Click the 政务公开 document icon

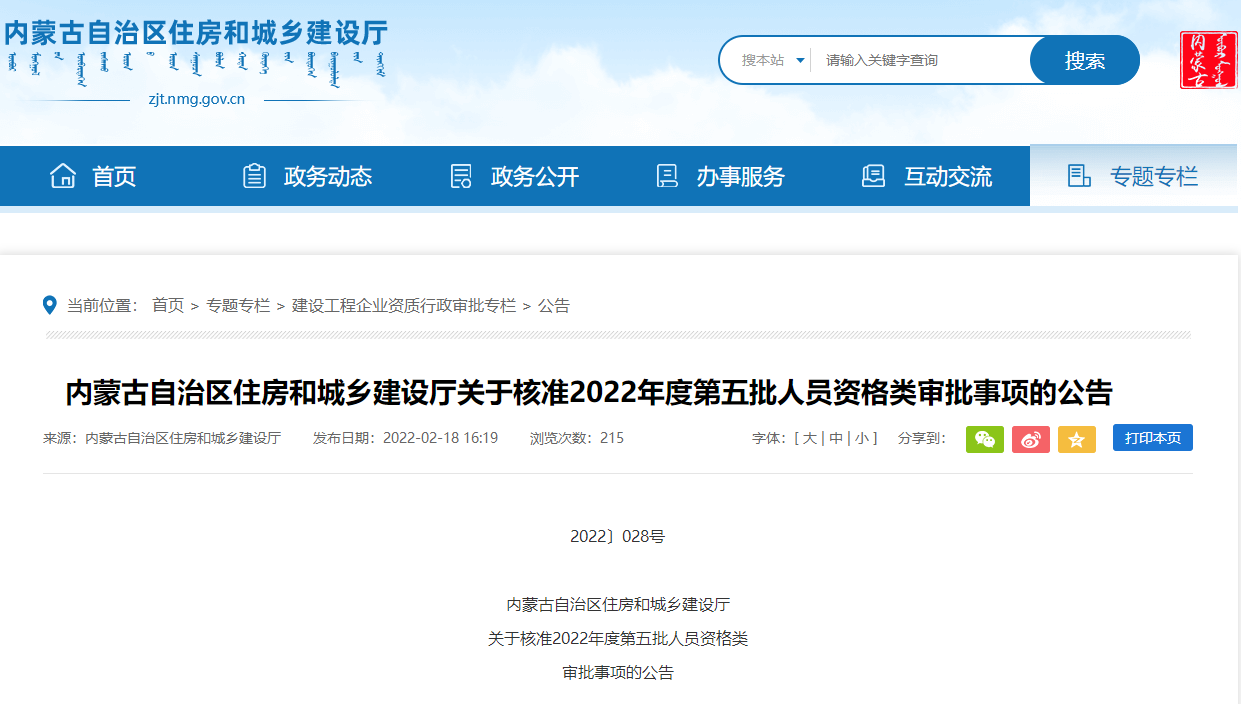coord(460,175)
